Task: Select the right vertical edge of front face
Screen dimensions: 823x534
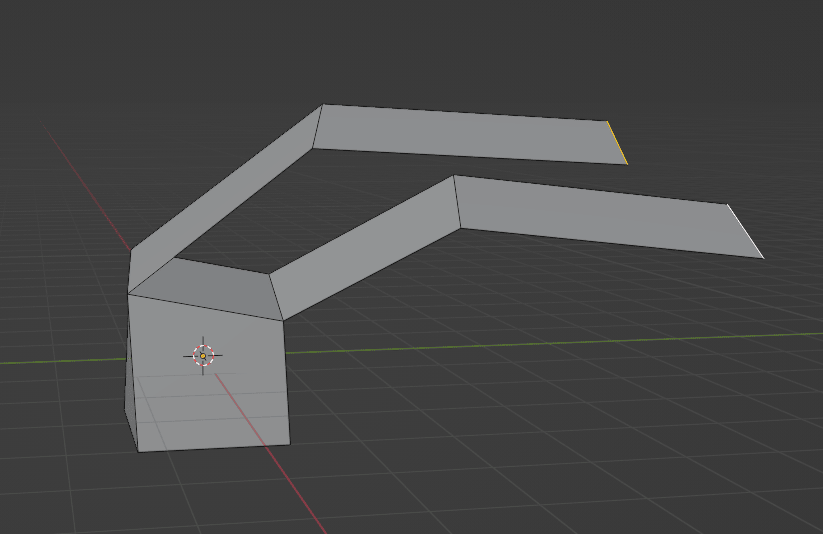Action: coord(286,382)
